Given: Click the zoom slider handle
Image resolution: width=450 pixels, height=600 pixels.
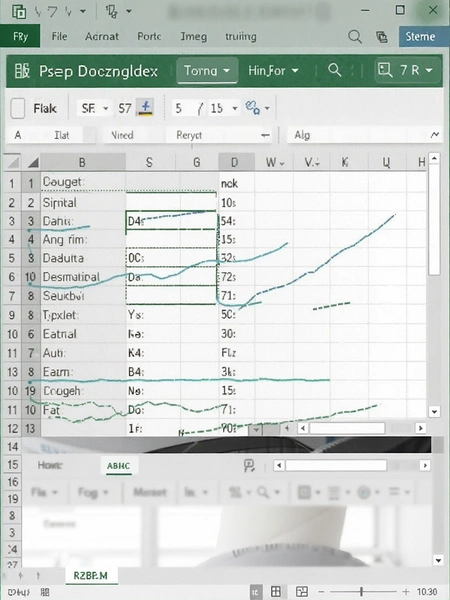Looking at the screenshot, I should pos(361,592).
